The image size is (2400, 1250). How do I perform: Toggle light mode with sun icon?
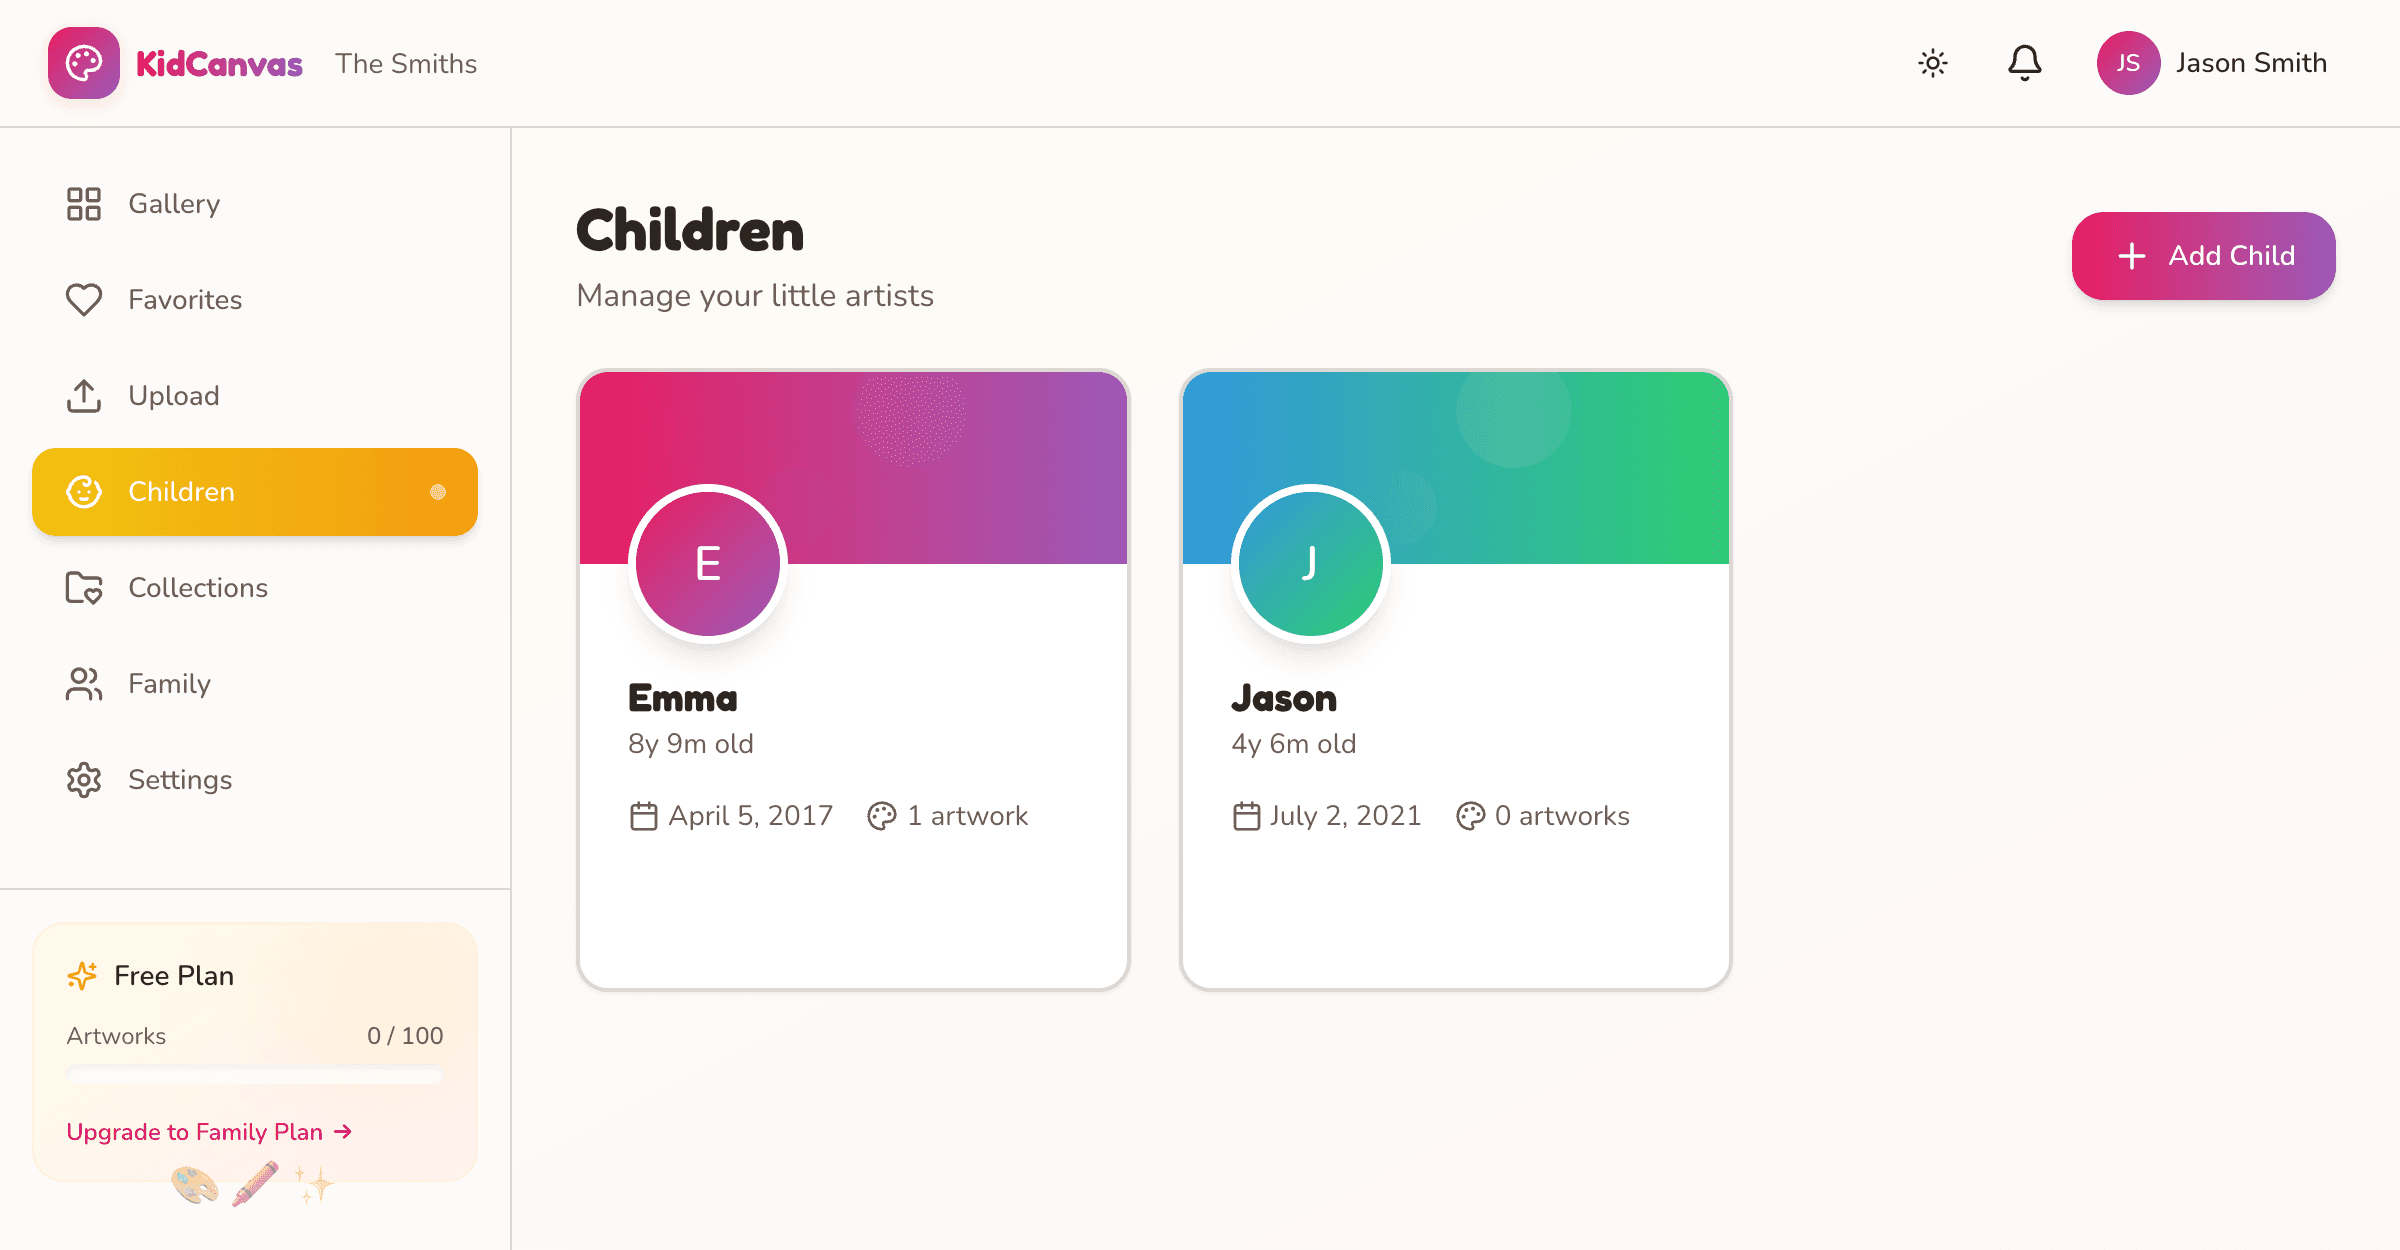[x=1931, y=62]
